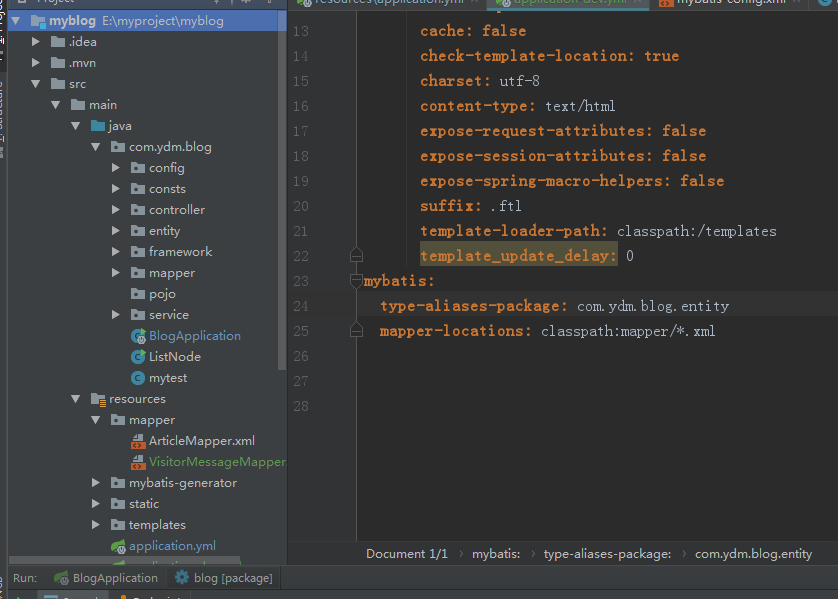Screen dimensions: 838x599
Task: Toggle fold marker on line 22
Action: tap(356, 255)
